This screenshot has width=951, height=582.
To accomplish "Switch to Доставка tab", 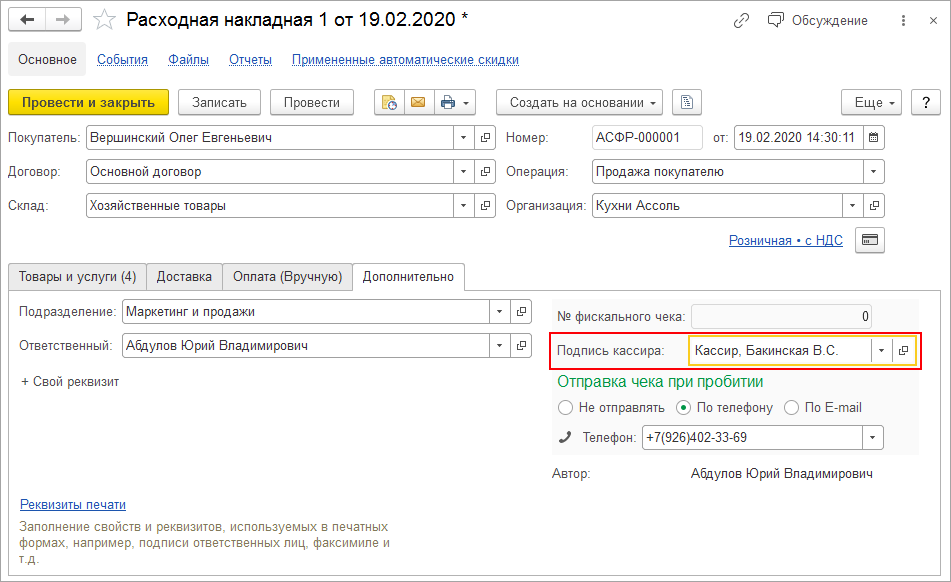I will [x=184, y=276].
